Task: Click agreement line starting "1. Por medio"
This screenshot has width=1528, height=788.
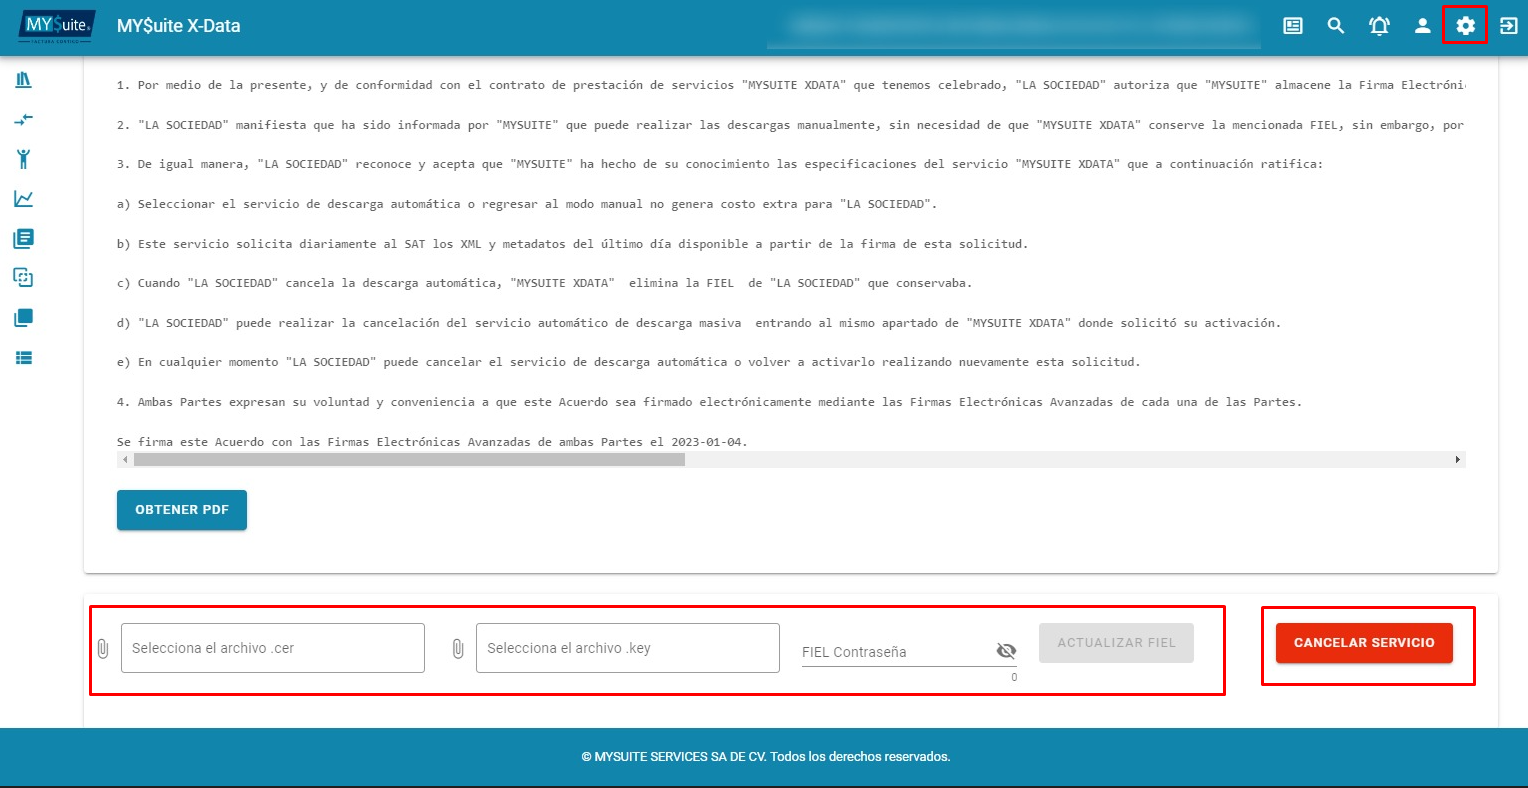Action: point(791,85)
